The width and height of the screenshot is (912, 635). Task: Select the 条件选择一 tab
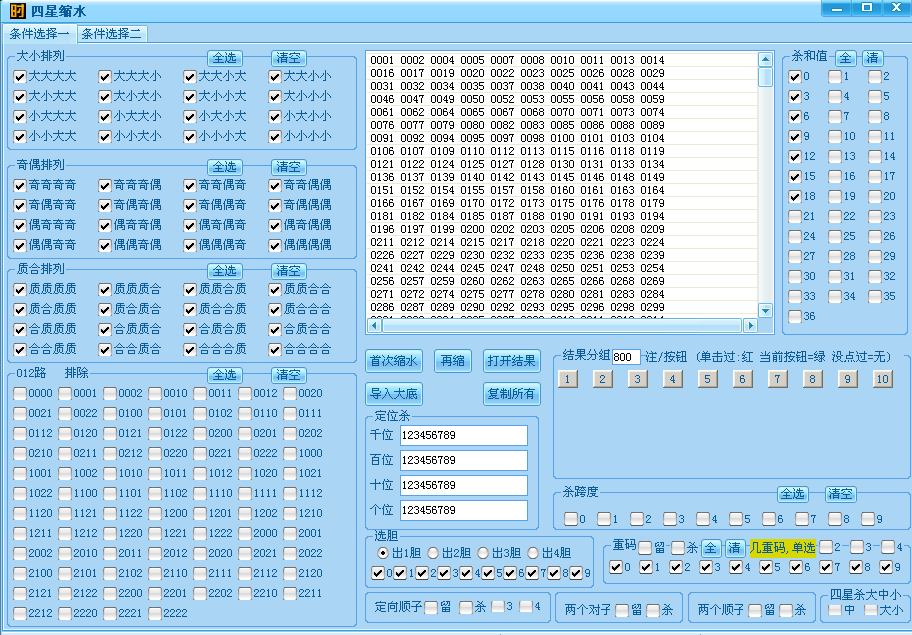point(39,34)
